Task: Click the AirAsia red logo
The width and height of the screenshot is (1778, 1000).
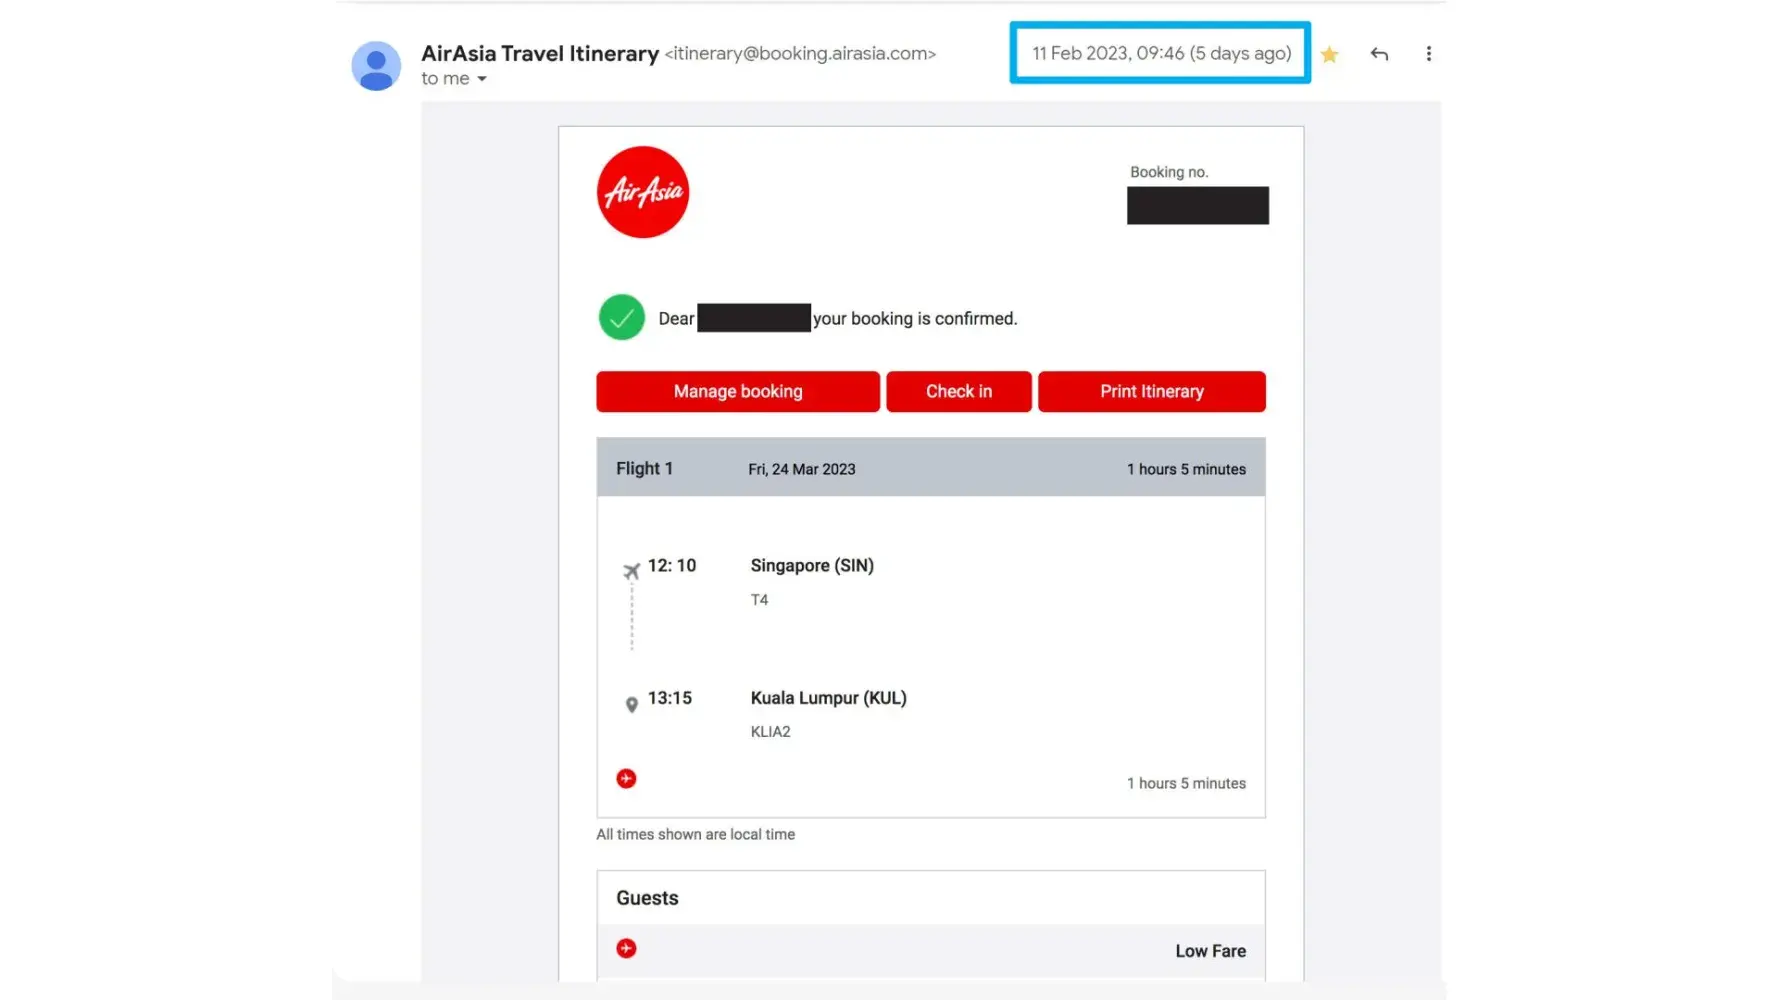Action: [643, 192]
